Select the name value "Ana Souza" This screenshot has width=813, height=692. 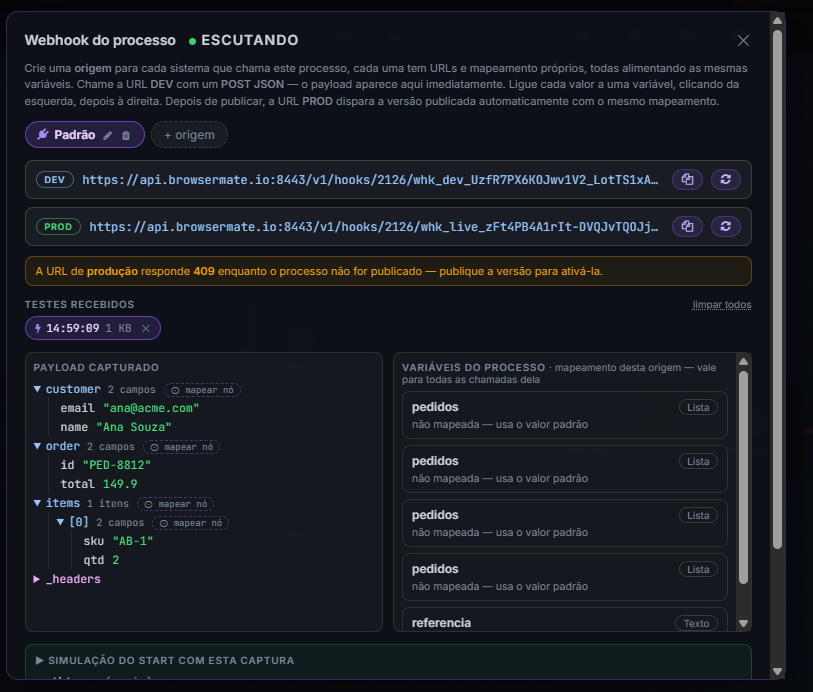134,427
